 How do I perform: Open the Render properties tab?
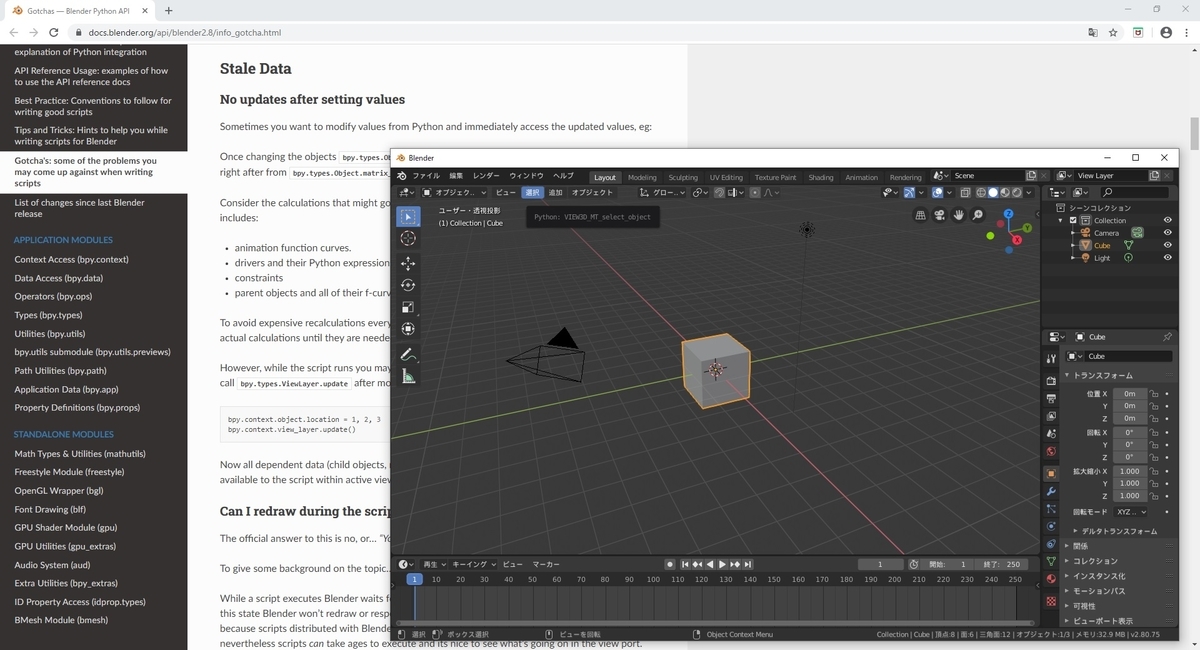[x=1051, y=381]
